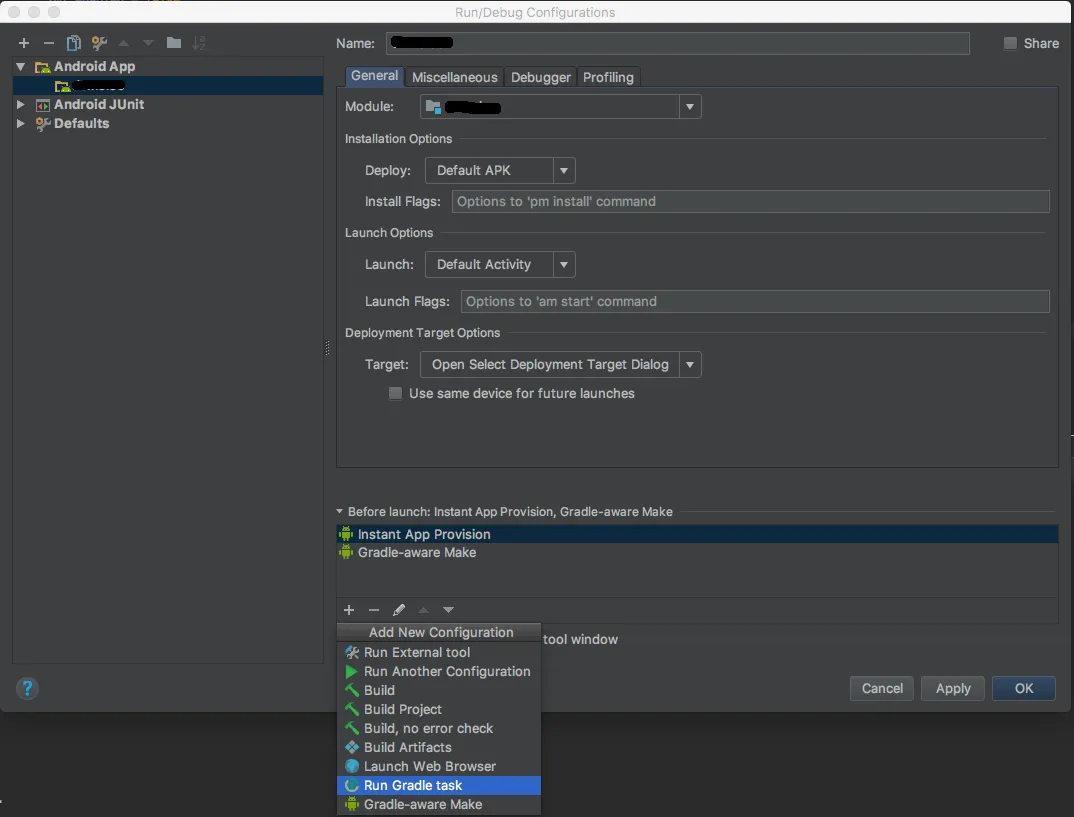
Task: Add a before launch task
Action: (x=349, y=609)
